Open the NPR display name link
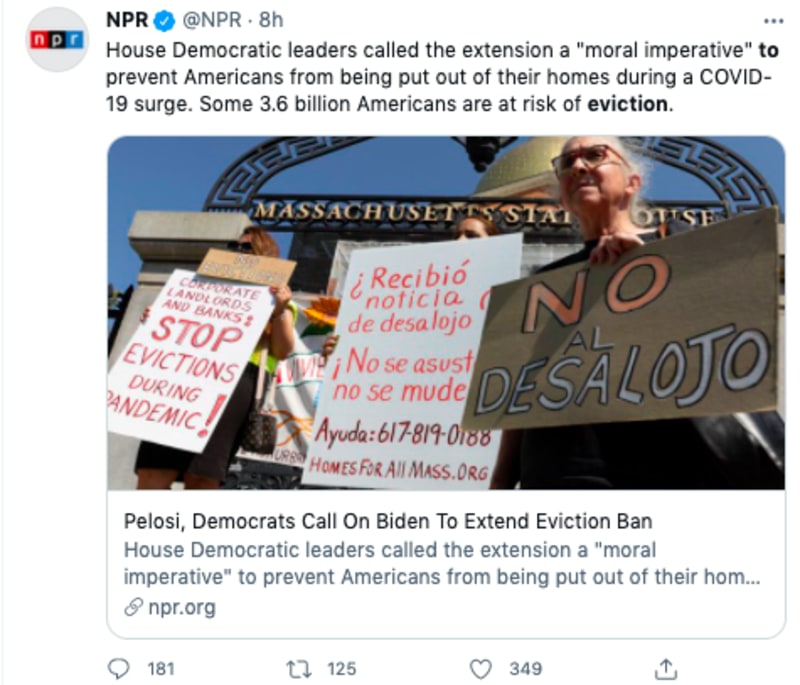Image resolution: width=800 pixels, height=685 pixels. click(x=127, y=20)
